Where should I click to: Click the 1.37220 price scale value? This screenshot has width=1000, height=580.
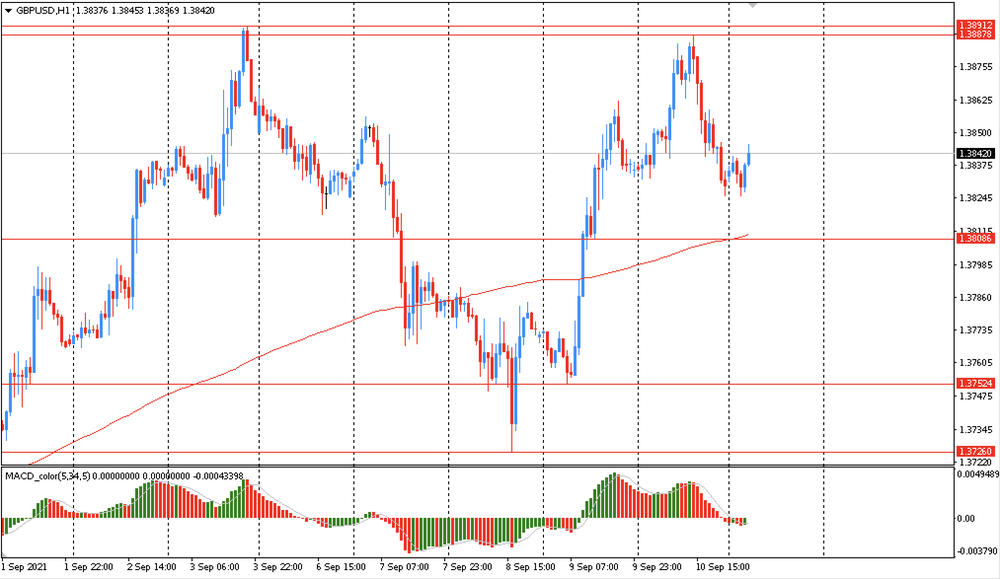(x=976, y=461)
